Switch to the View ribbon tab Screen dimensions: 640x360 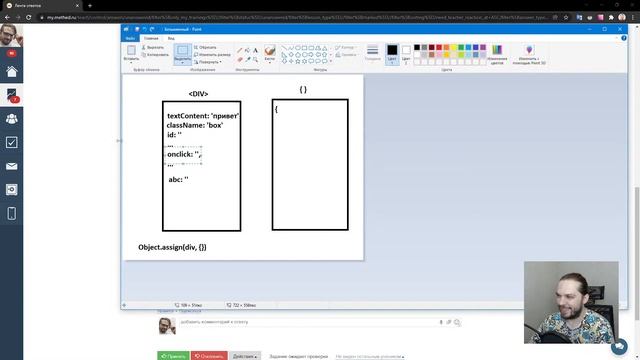tap(171, 38)
